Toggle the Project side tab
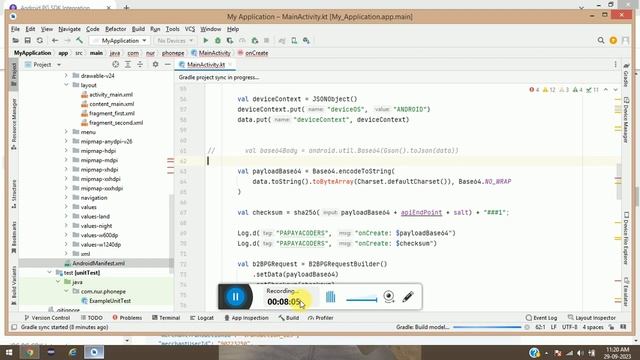 tap(13, 73)
